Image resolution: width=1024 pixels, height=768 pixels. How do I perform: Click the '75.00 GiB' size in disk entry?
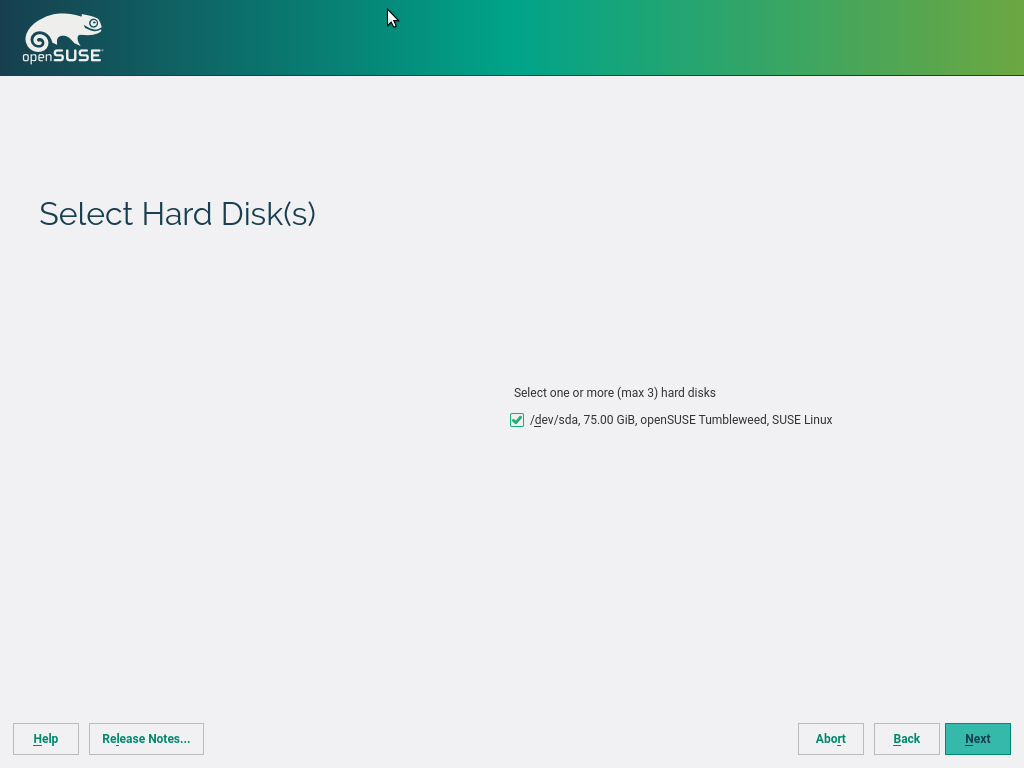(x=609, y=420)
